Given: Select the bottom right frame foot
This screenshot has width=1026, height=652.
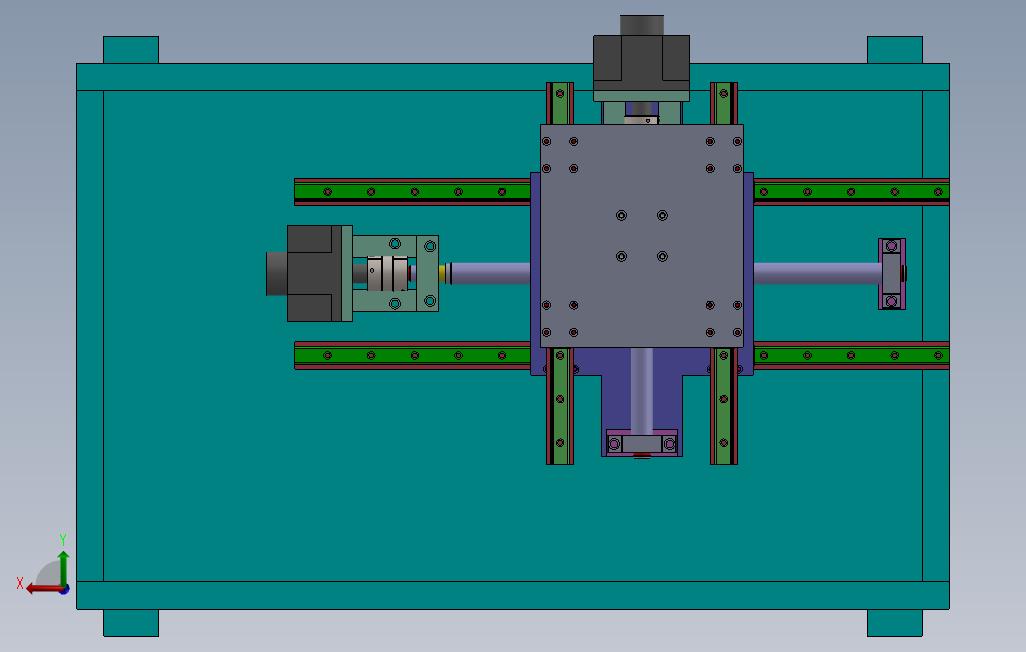Looking at the screenshot, I should point(894,623).
